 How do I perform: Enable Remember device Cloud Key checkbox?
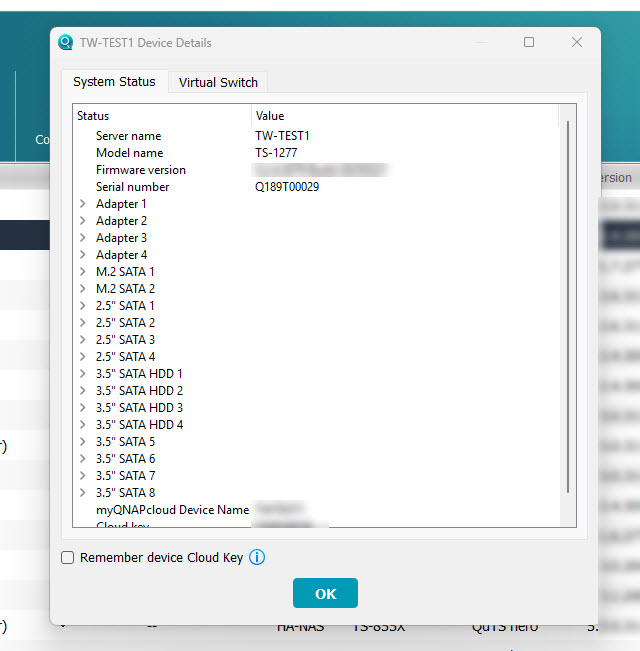point(68,558)
